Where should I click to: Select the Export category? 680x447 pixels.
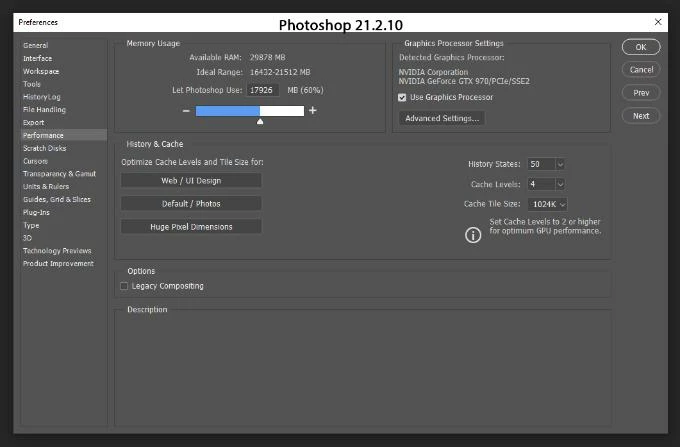tap(33, 123)
